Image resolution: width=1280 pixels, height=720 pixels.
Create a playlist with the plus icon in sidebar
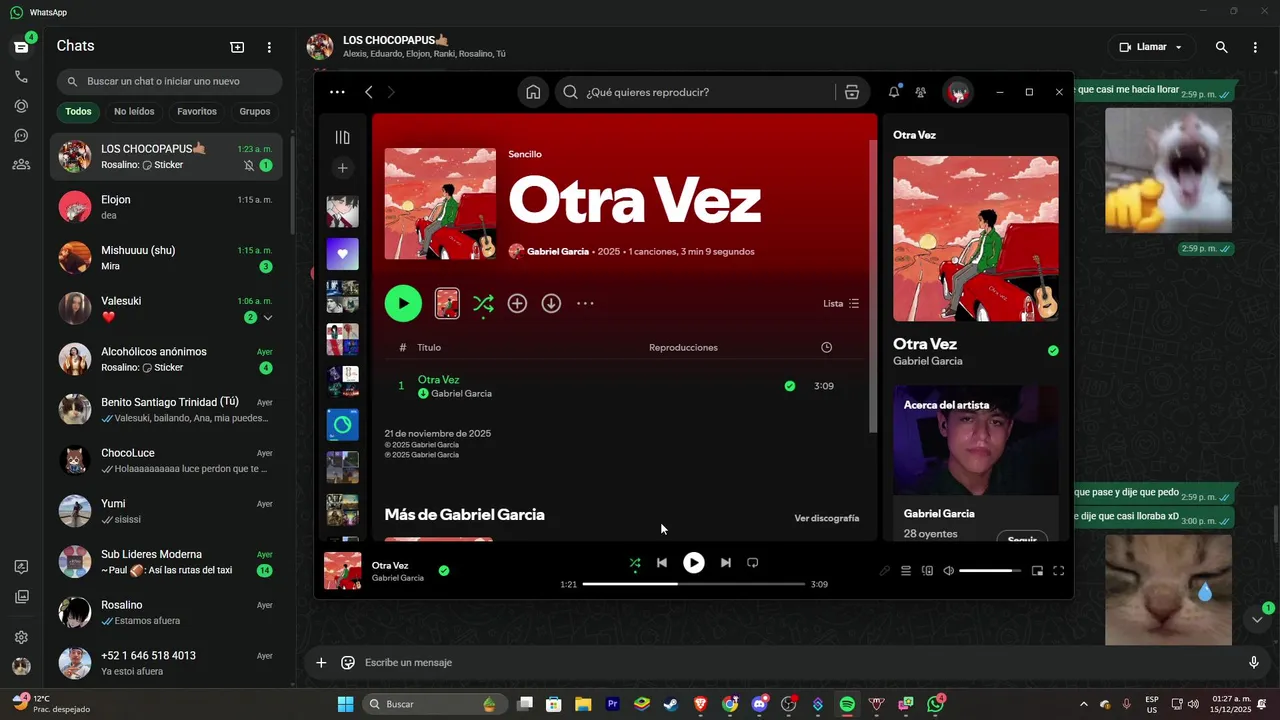[342, 168]
